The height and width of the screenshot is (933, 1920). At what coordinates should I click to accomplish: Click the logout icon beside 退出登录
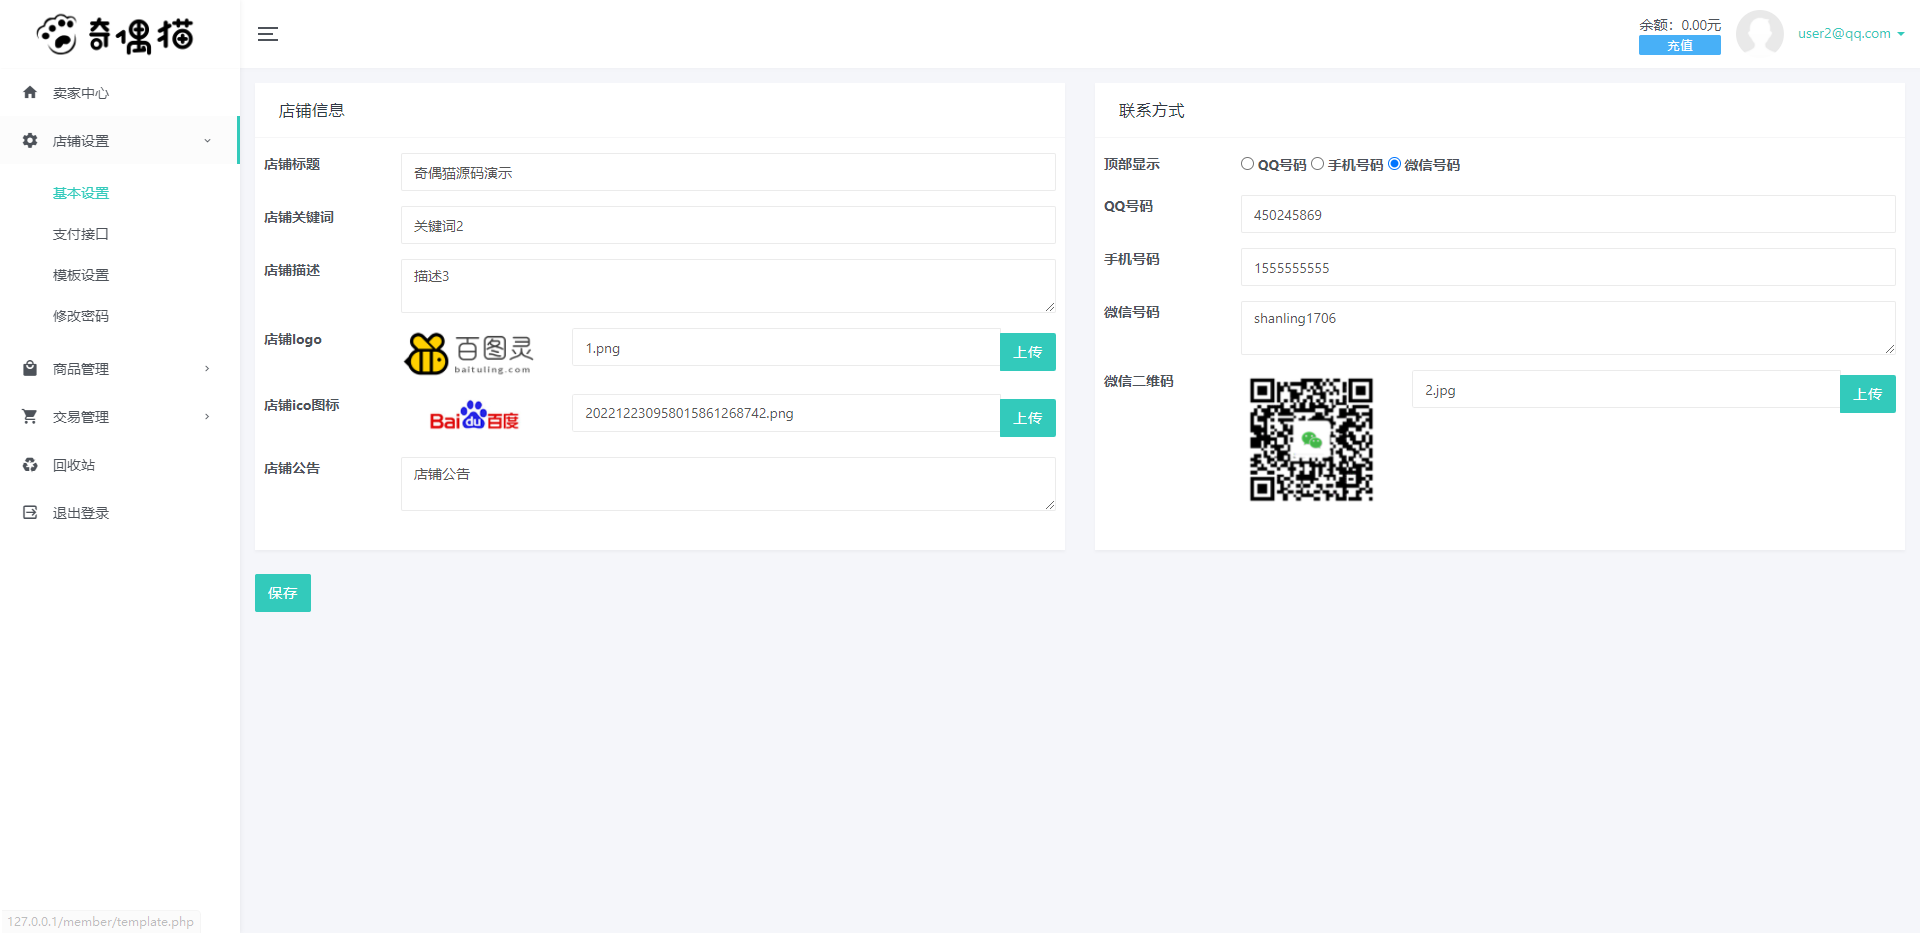[x=30, y=512]
